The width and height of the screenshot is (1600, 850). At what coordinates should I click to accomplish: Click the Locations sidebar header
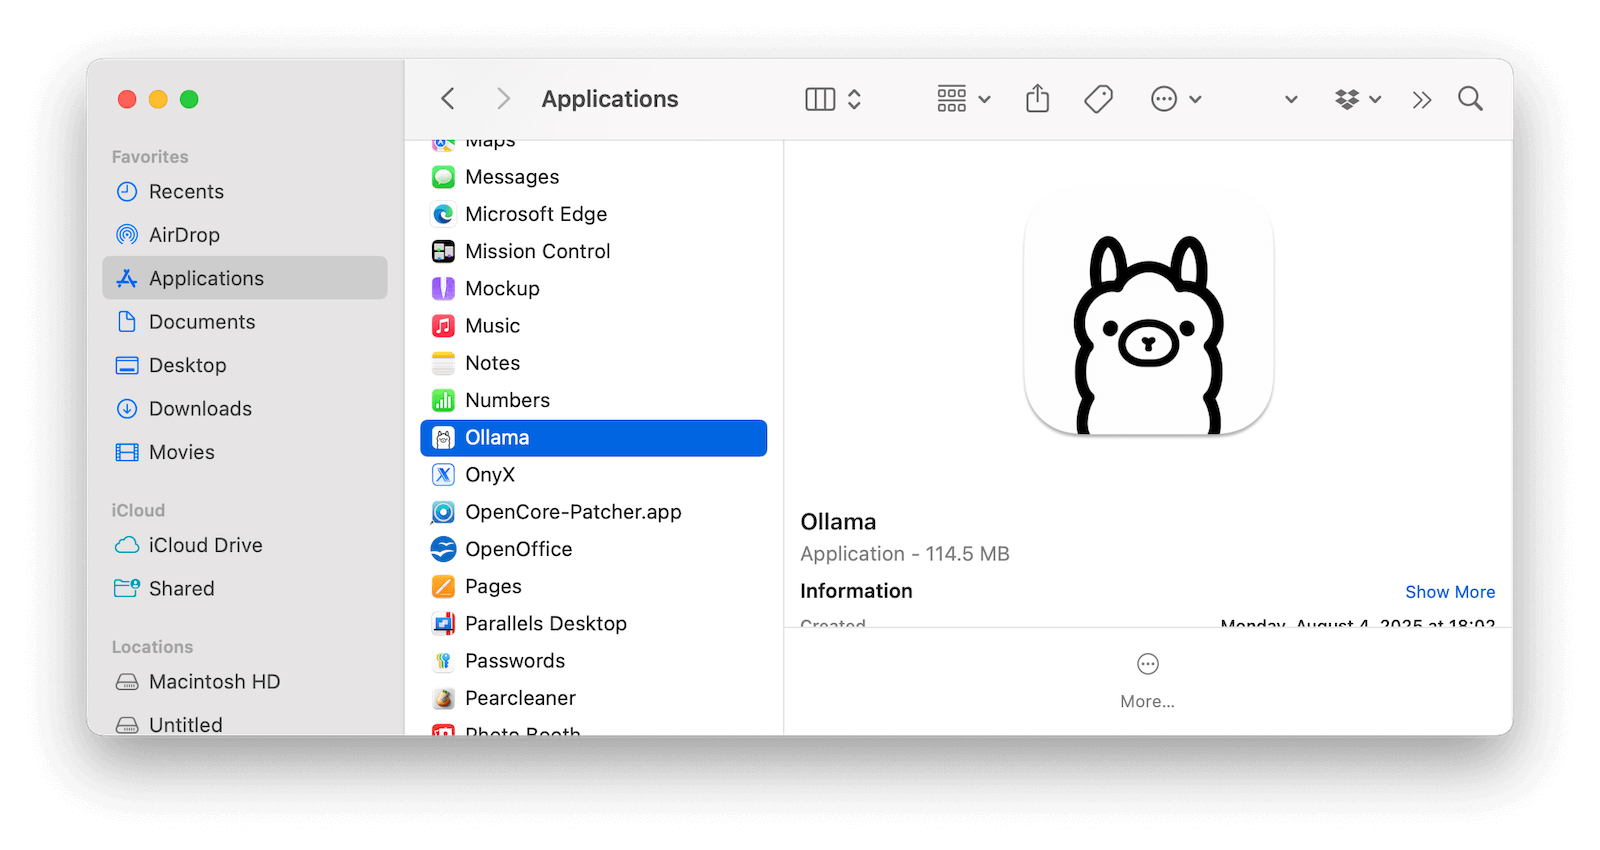pos(152,647)
